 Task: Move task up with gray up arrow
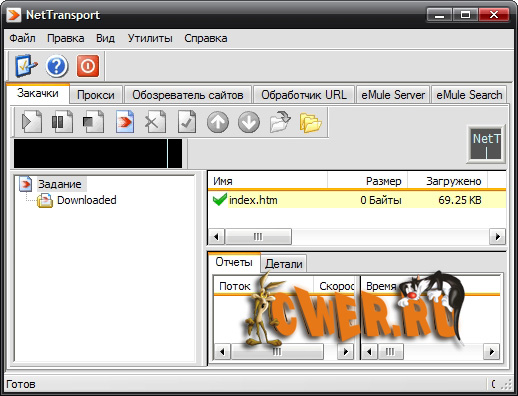point(218,122)
